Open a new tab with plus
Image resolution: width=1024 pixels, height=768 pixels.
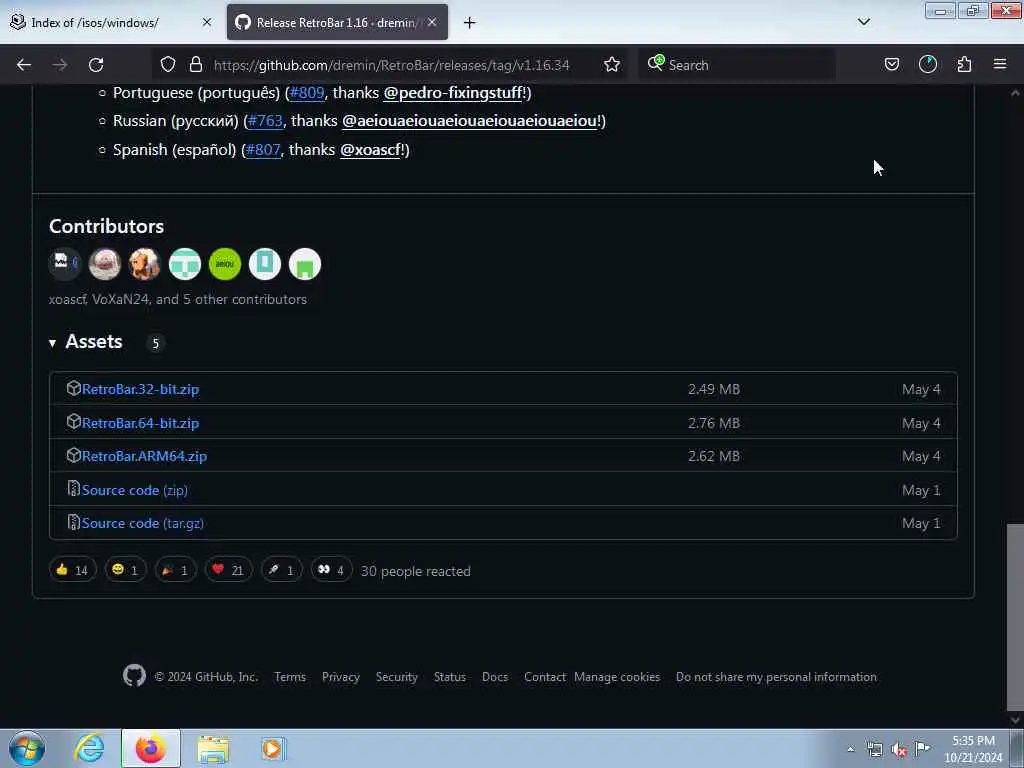[x=470, y=23]
